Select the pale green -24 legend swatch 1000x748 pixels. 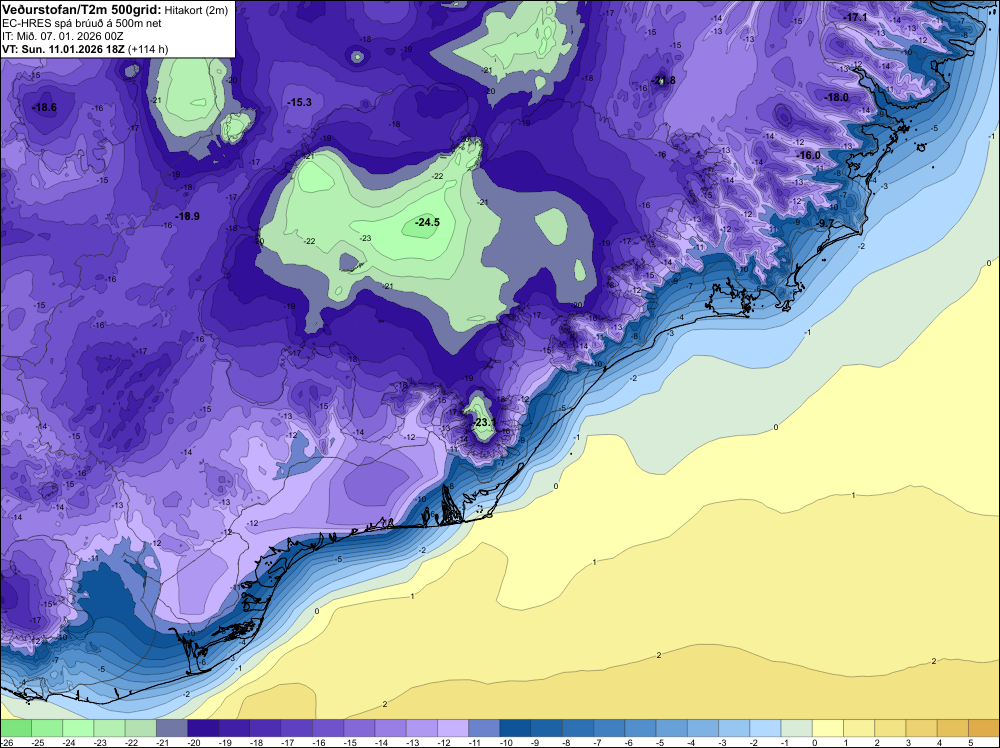pos(78,728)
